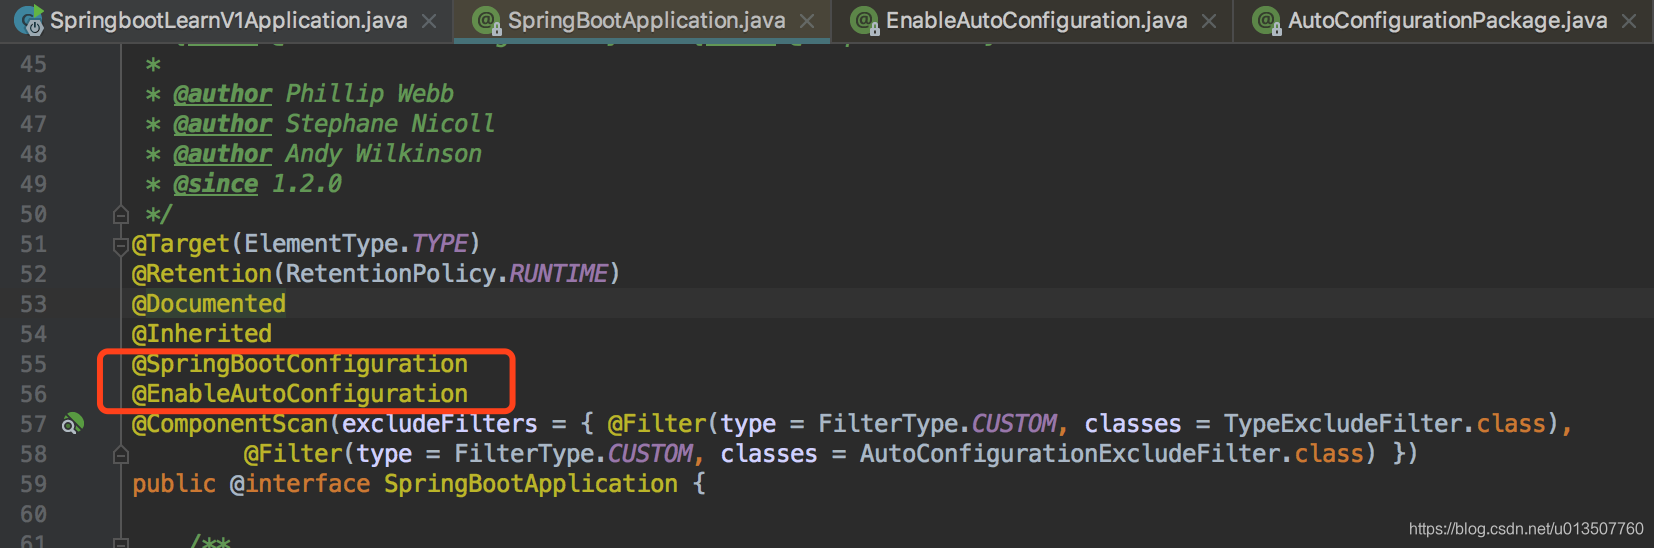This screenshot has width=1654, height=548.
Task: Open EnableAutoConfiguration.java tab
Action: click(1036, 20)
